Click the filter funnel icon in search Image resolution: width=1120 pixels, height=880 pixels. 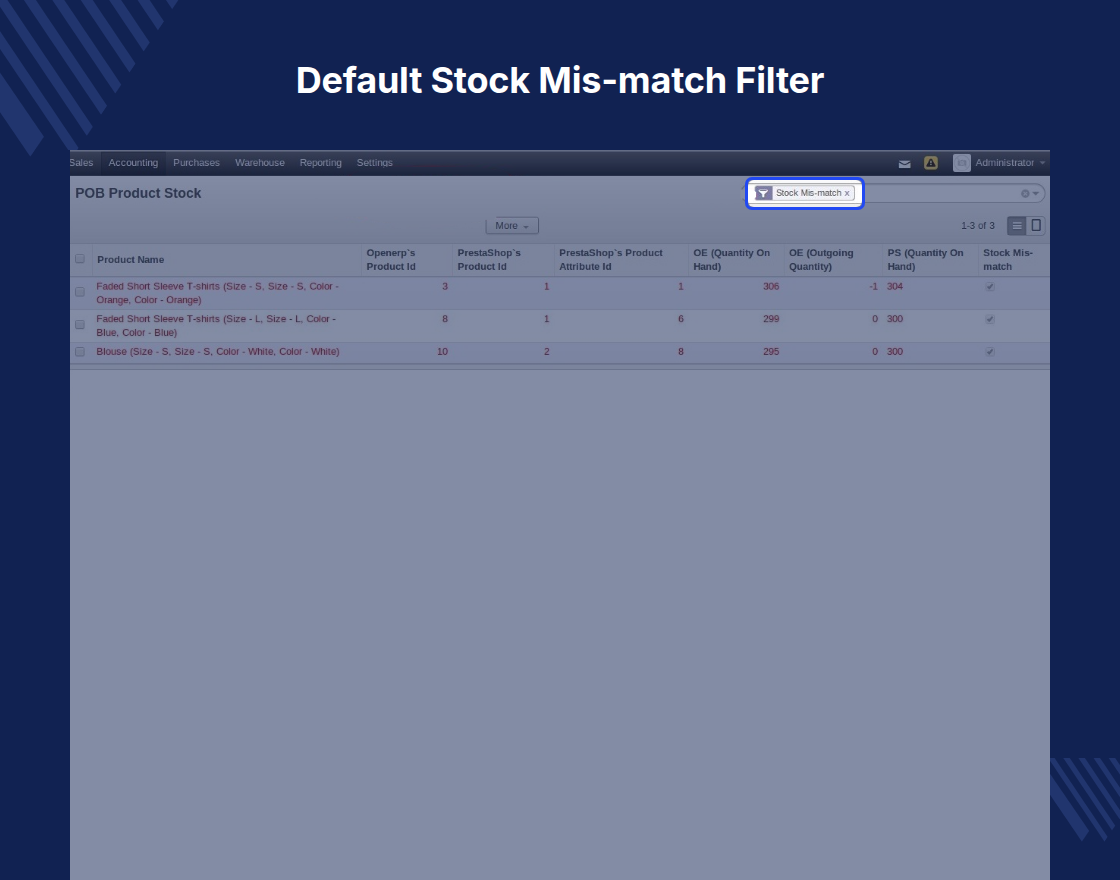(x=763, y=193)
